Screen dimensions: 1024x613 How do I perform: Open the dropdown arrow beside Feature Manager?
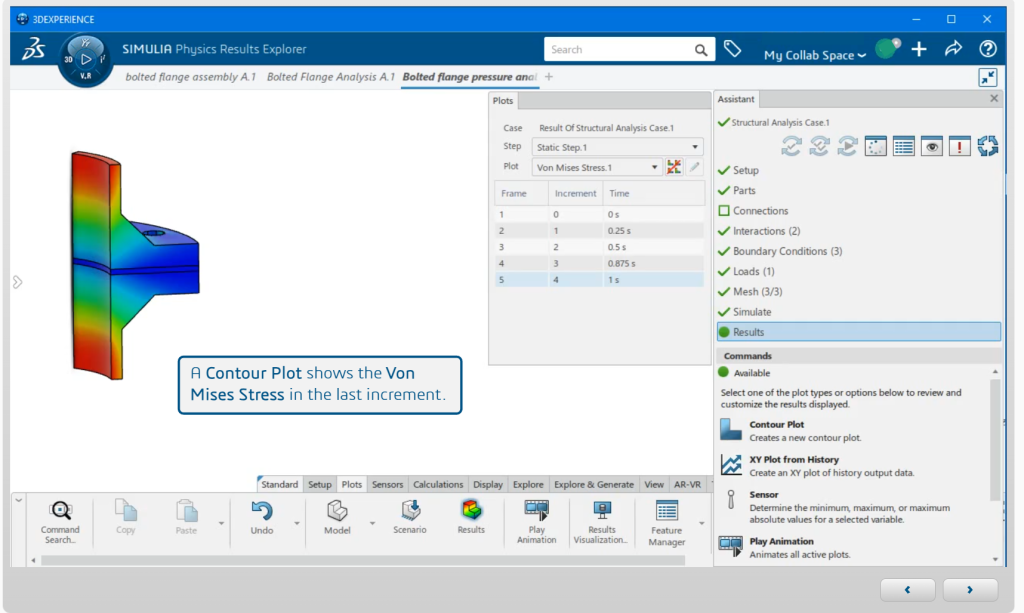(702, 523)
